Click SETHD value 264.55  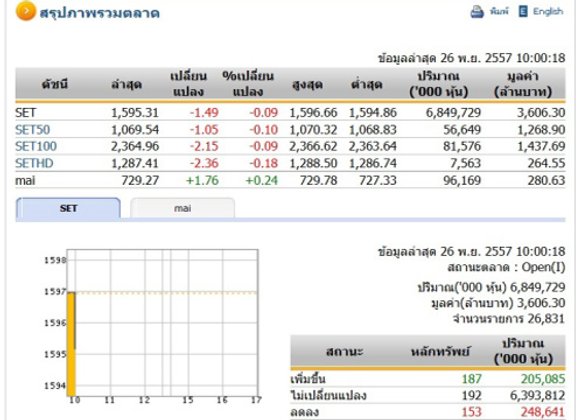(x=546, y=163)
